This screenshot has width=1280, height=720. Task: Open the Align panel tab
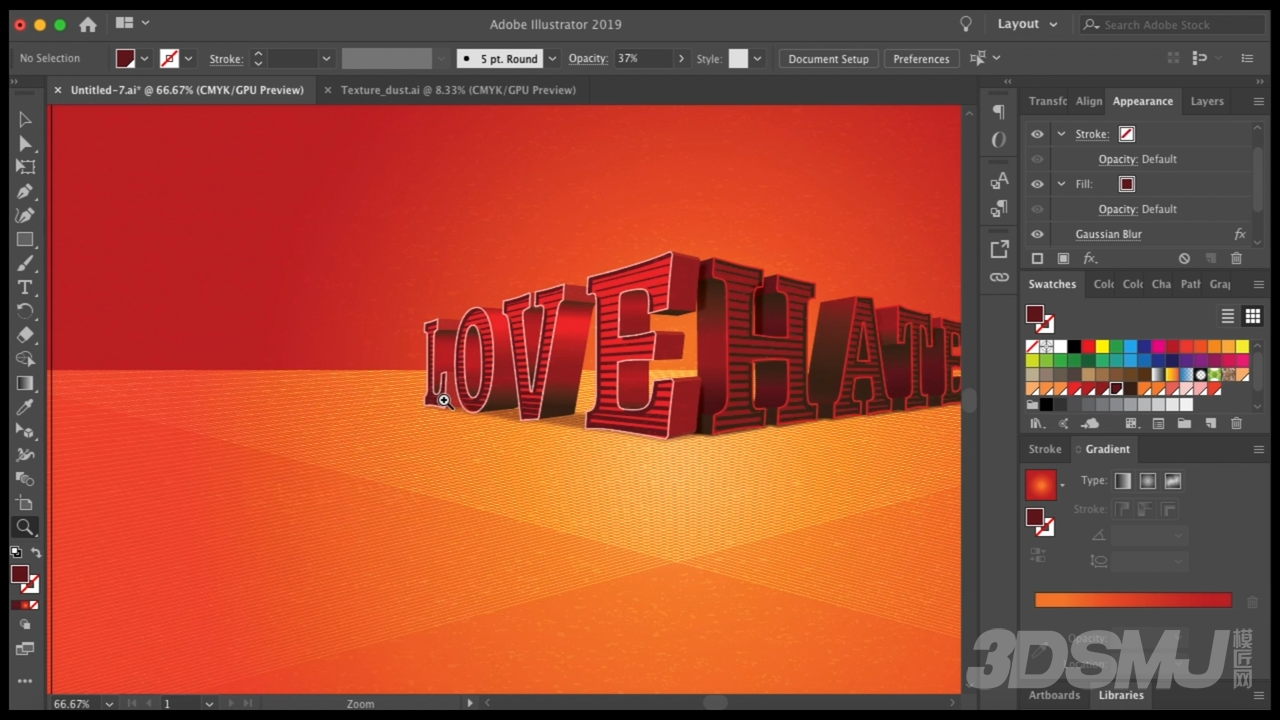[1089, 101]
